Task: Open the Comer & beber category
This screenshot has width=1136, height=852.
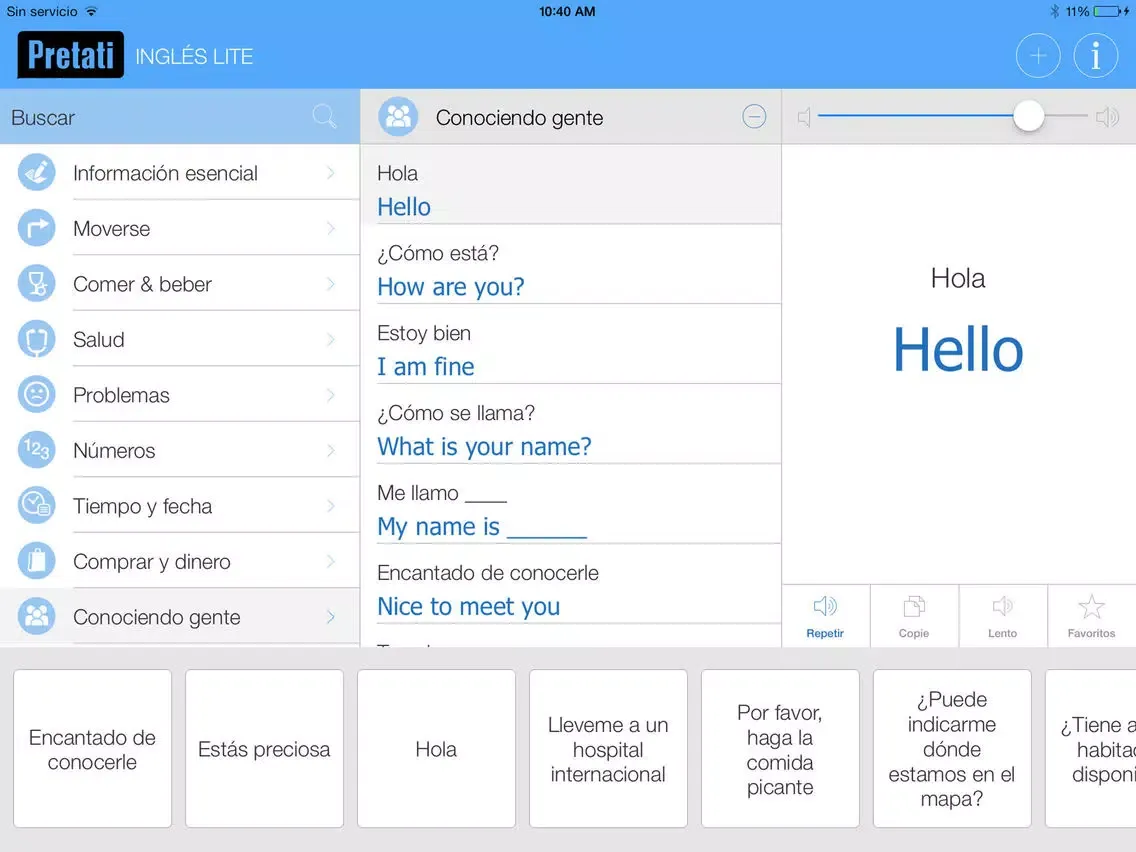Action: pos(180,283)
